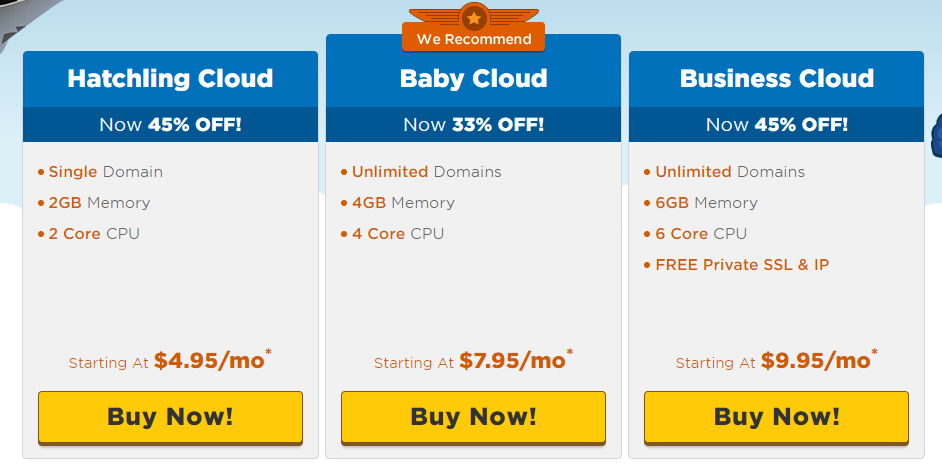Click the We Recommend orange ribbon
942x465 pixels.
click(x=473, y=38)
